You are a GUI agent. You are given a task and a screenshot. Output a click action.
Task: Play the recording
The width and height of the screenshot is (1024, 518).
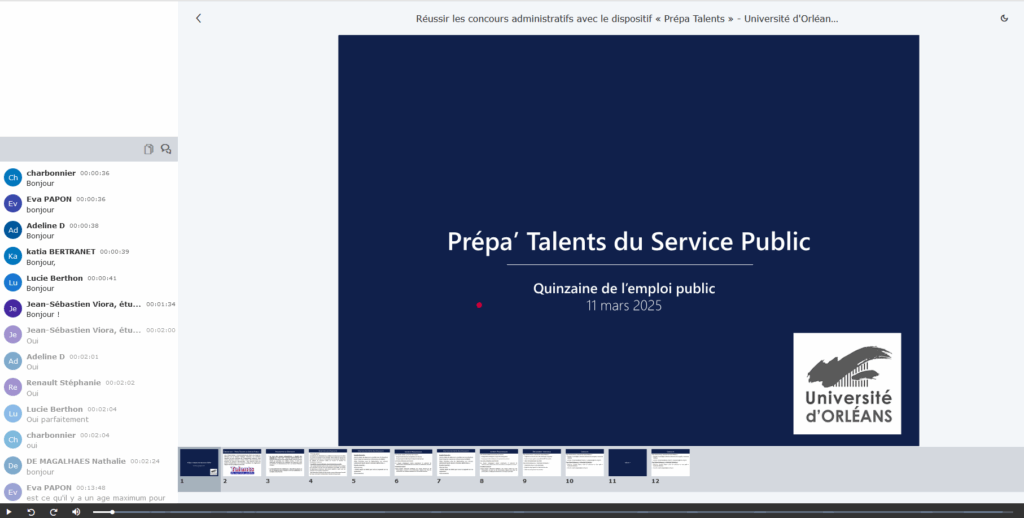click(8, 511)
